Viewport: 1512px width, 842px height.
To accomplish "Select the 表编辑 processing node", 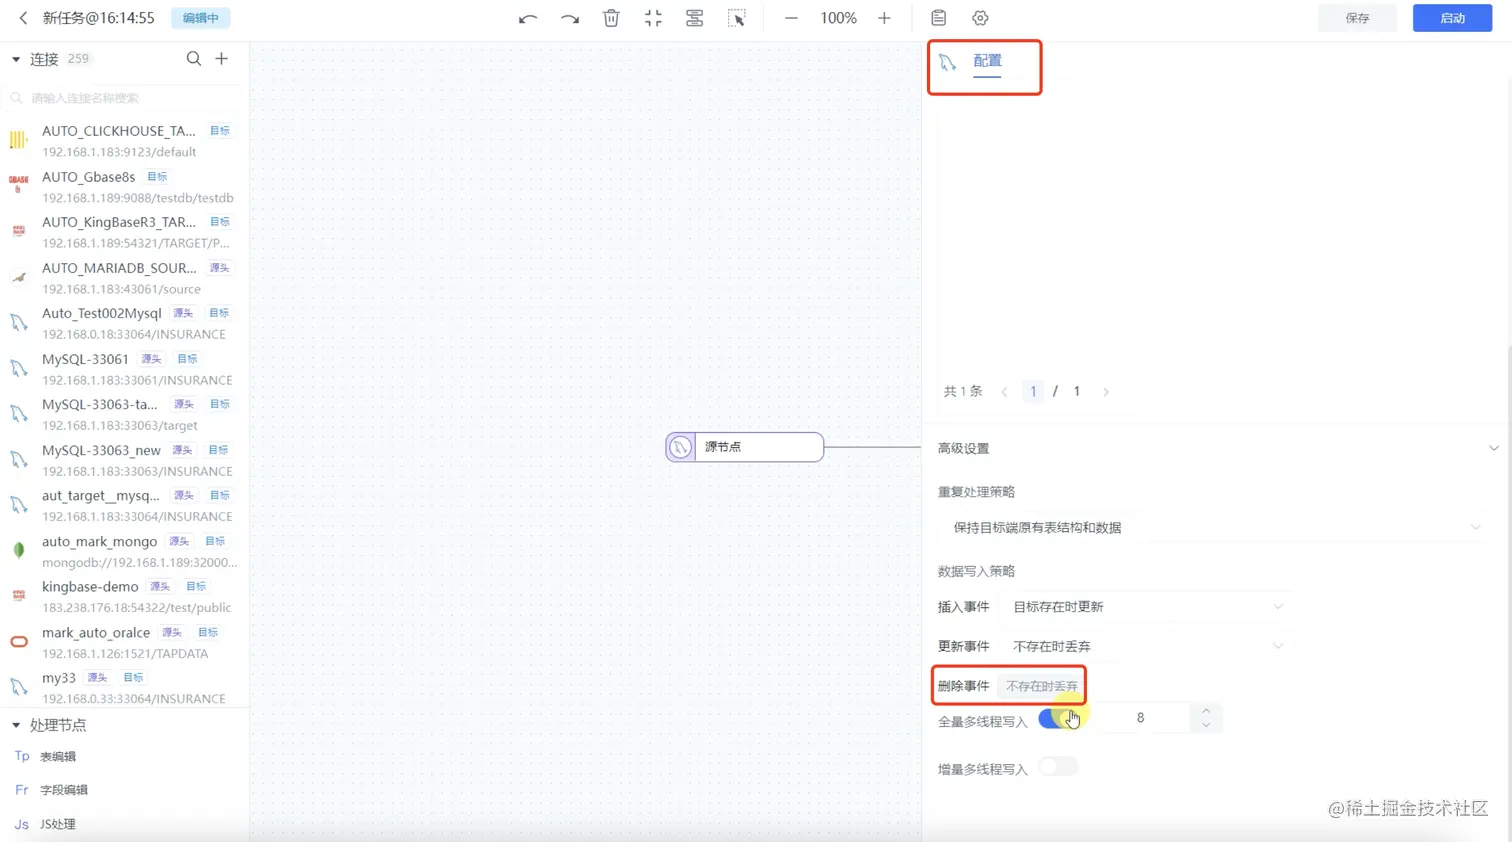I will [58, 757].
